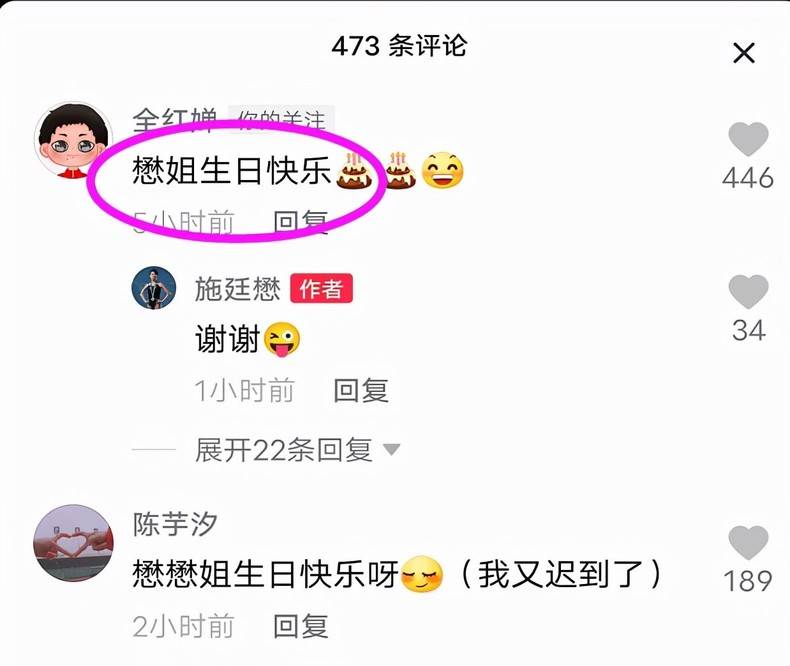
Task: Tap the laughing emoji in 全红婵's comment
Action: 442,170
